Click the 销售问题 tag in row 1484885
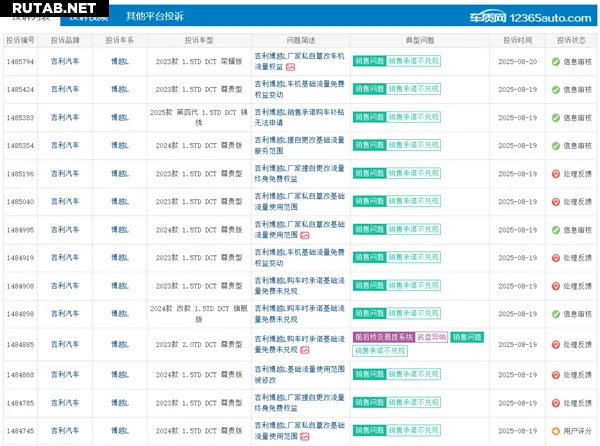600x446 pixels. [467, 337]
